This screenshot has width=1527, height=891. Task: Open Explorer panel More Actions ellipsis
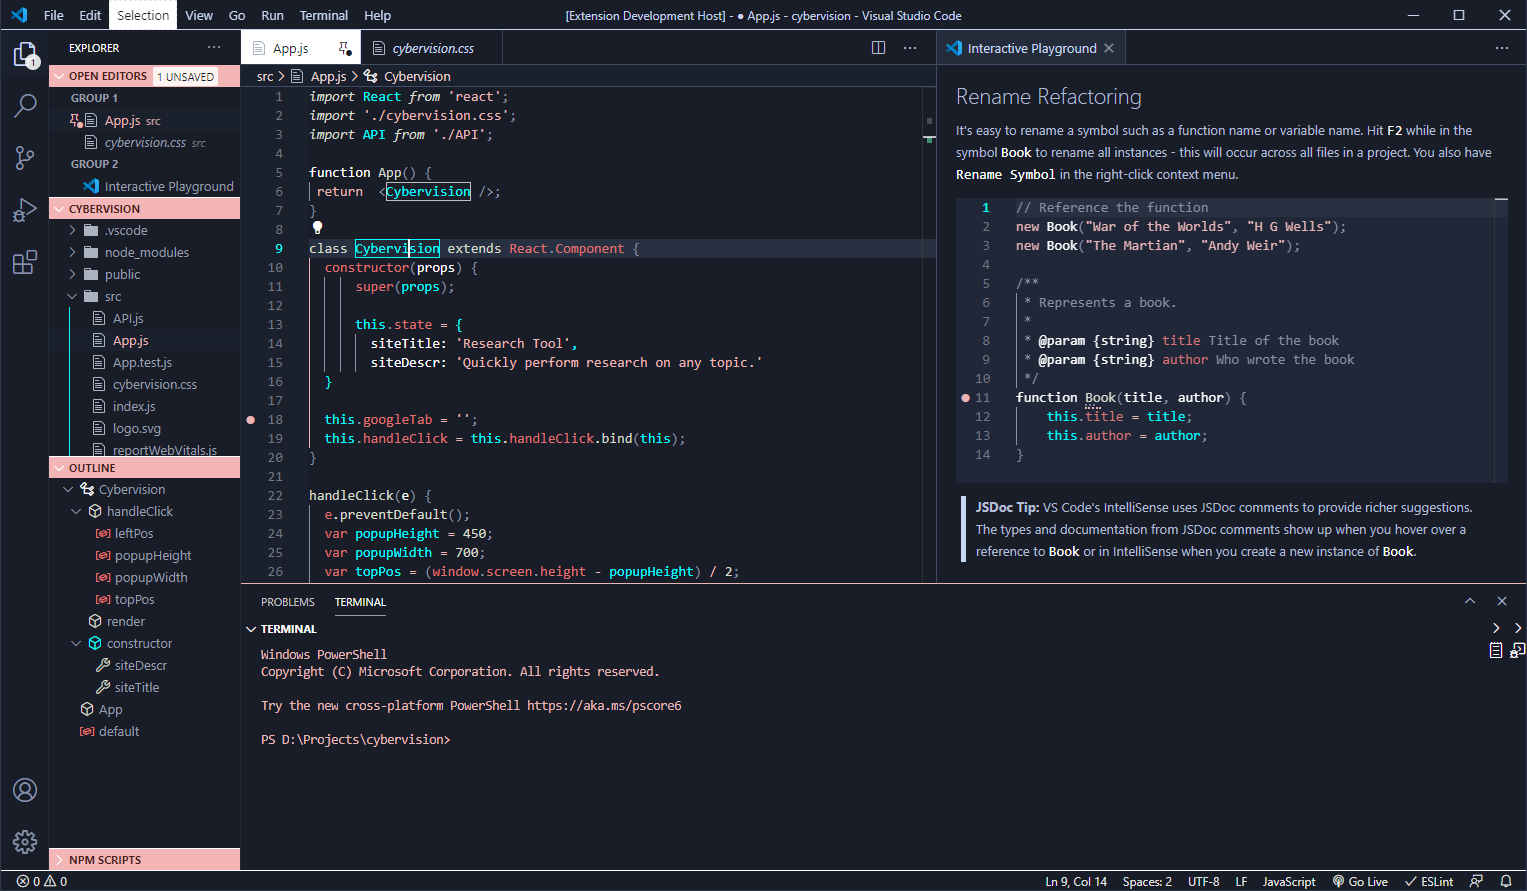click(214, 48)
